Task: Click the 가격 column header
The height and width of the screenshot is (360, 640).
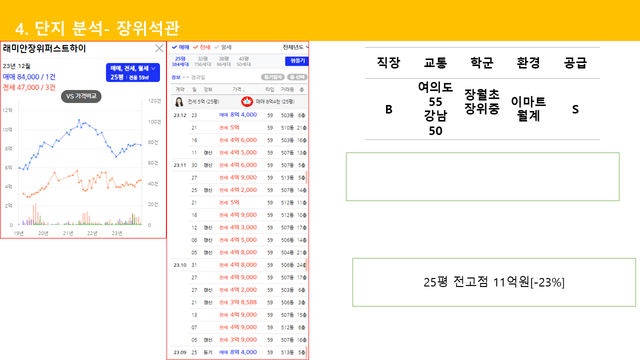Action: tap(238, 89)
